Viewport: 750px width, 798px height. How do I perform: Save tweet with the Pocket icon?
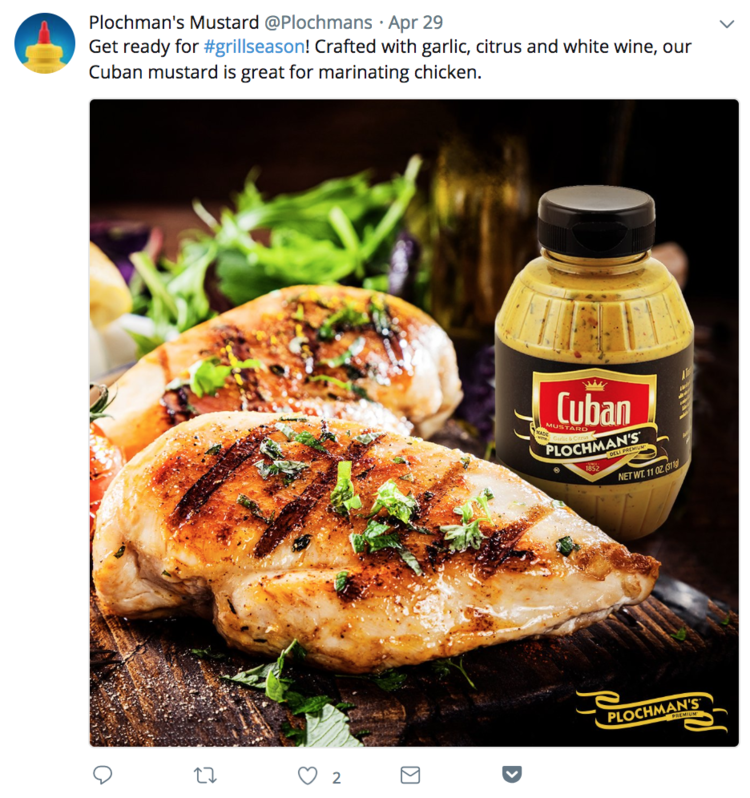[512, 774]
